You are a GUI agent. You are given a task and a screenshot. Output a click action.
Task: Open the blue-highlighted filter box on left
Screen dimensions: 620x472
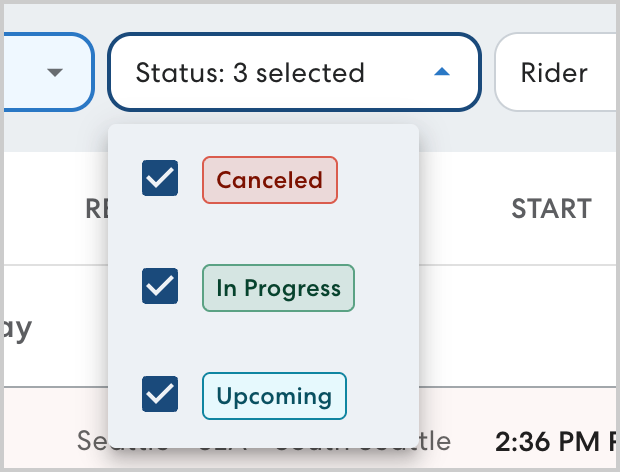click(x=30, y=73)
